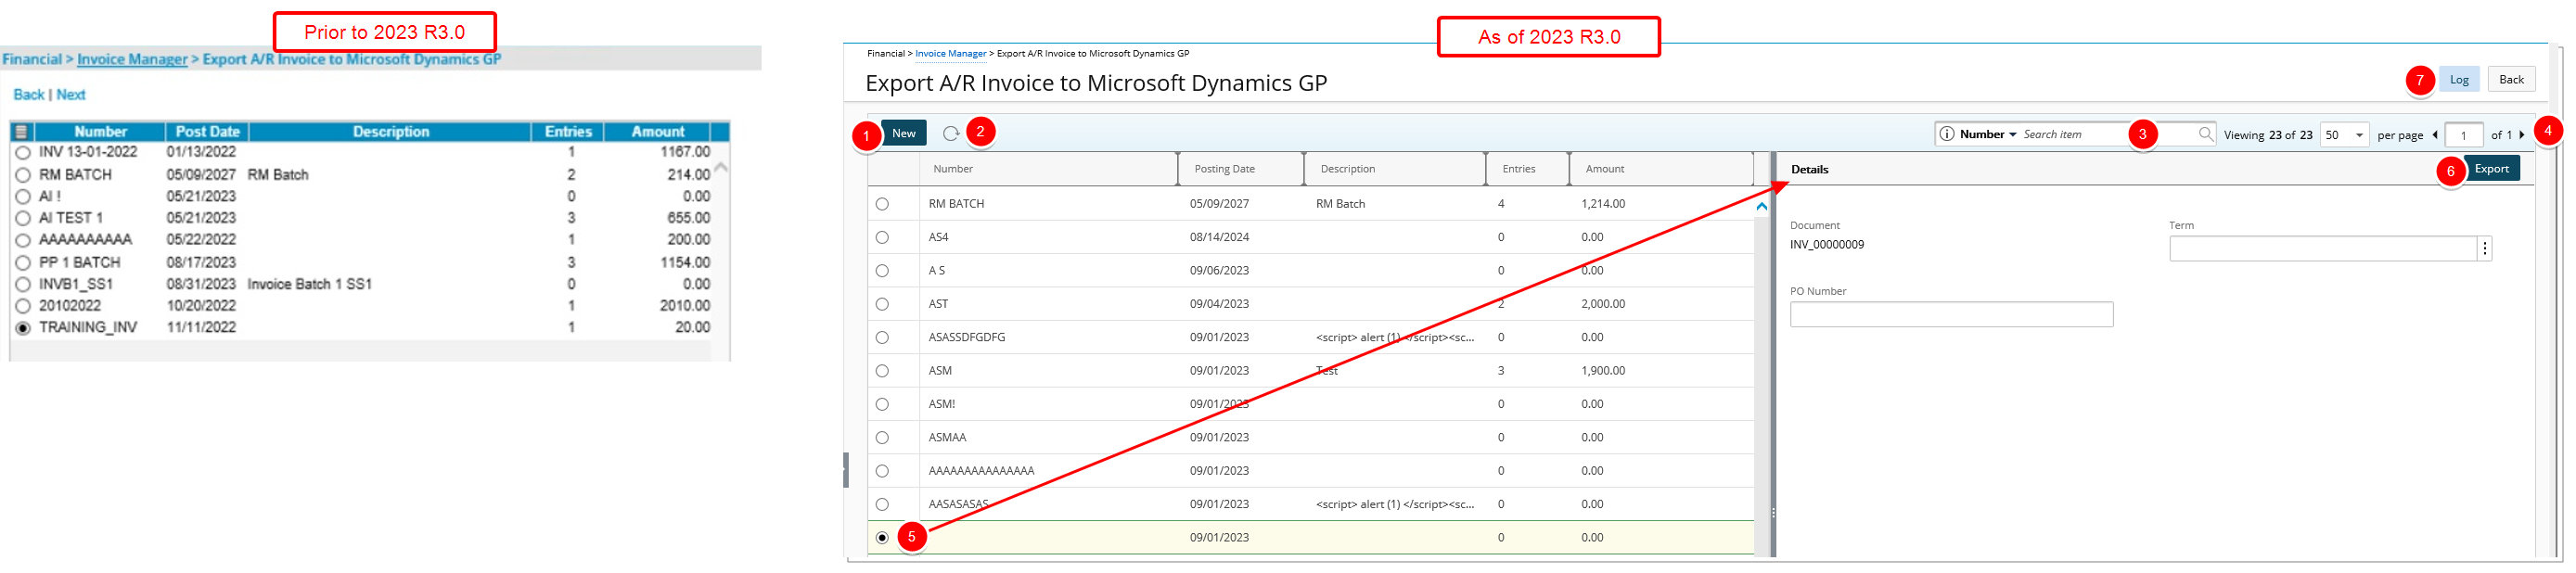The height and width of the screenshot is (573, 2576).
Task: Select the RM BATCH radio in the new grid
Action: [x=881, y=204]
